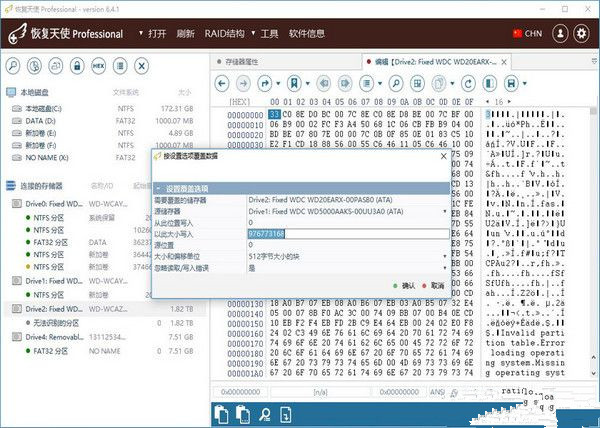Viewport: 600px width, 428px height.
Task: Open dropdown arrow beside the bookmark icon
Action: pyautogui.click(x=308, y=83)
